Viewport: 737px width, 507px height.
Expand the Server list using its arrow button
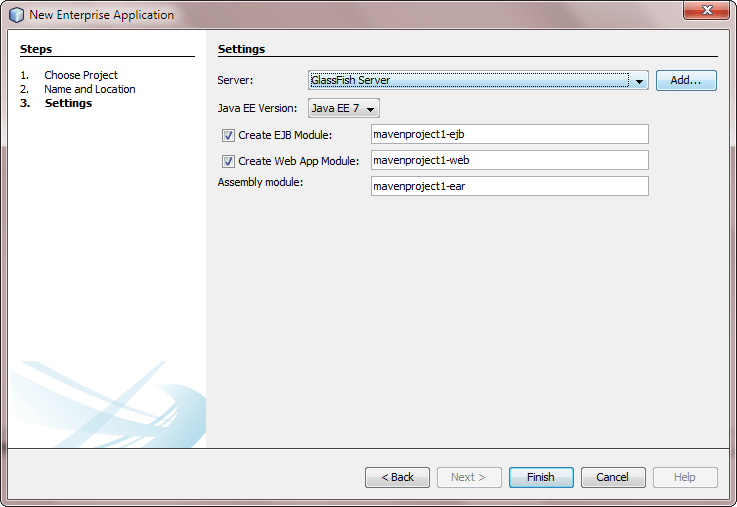639,81
